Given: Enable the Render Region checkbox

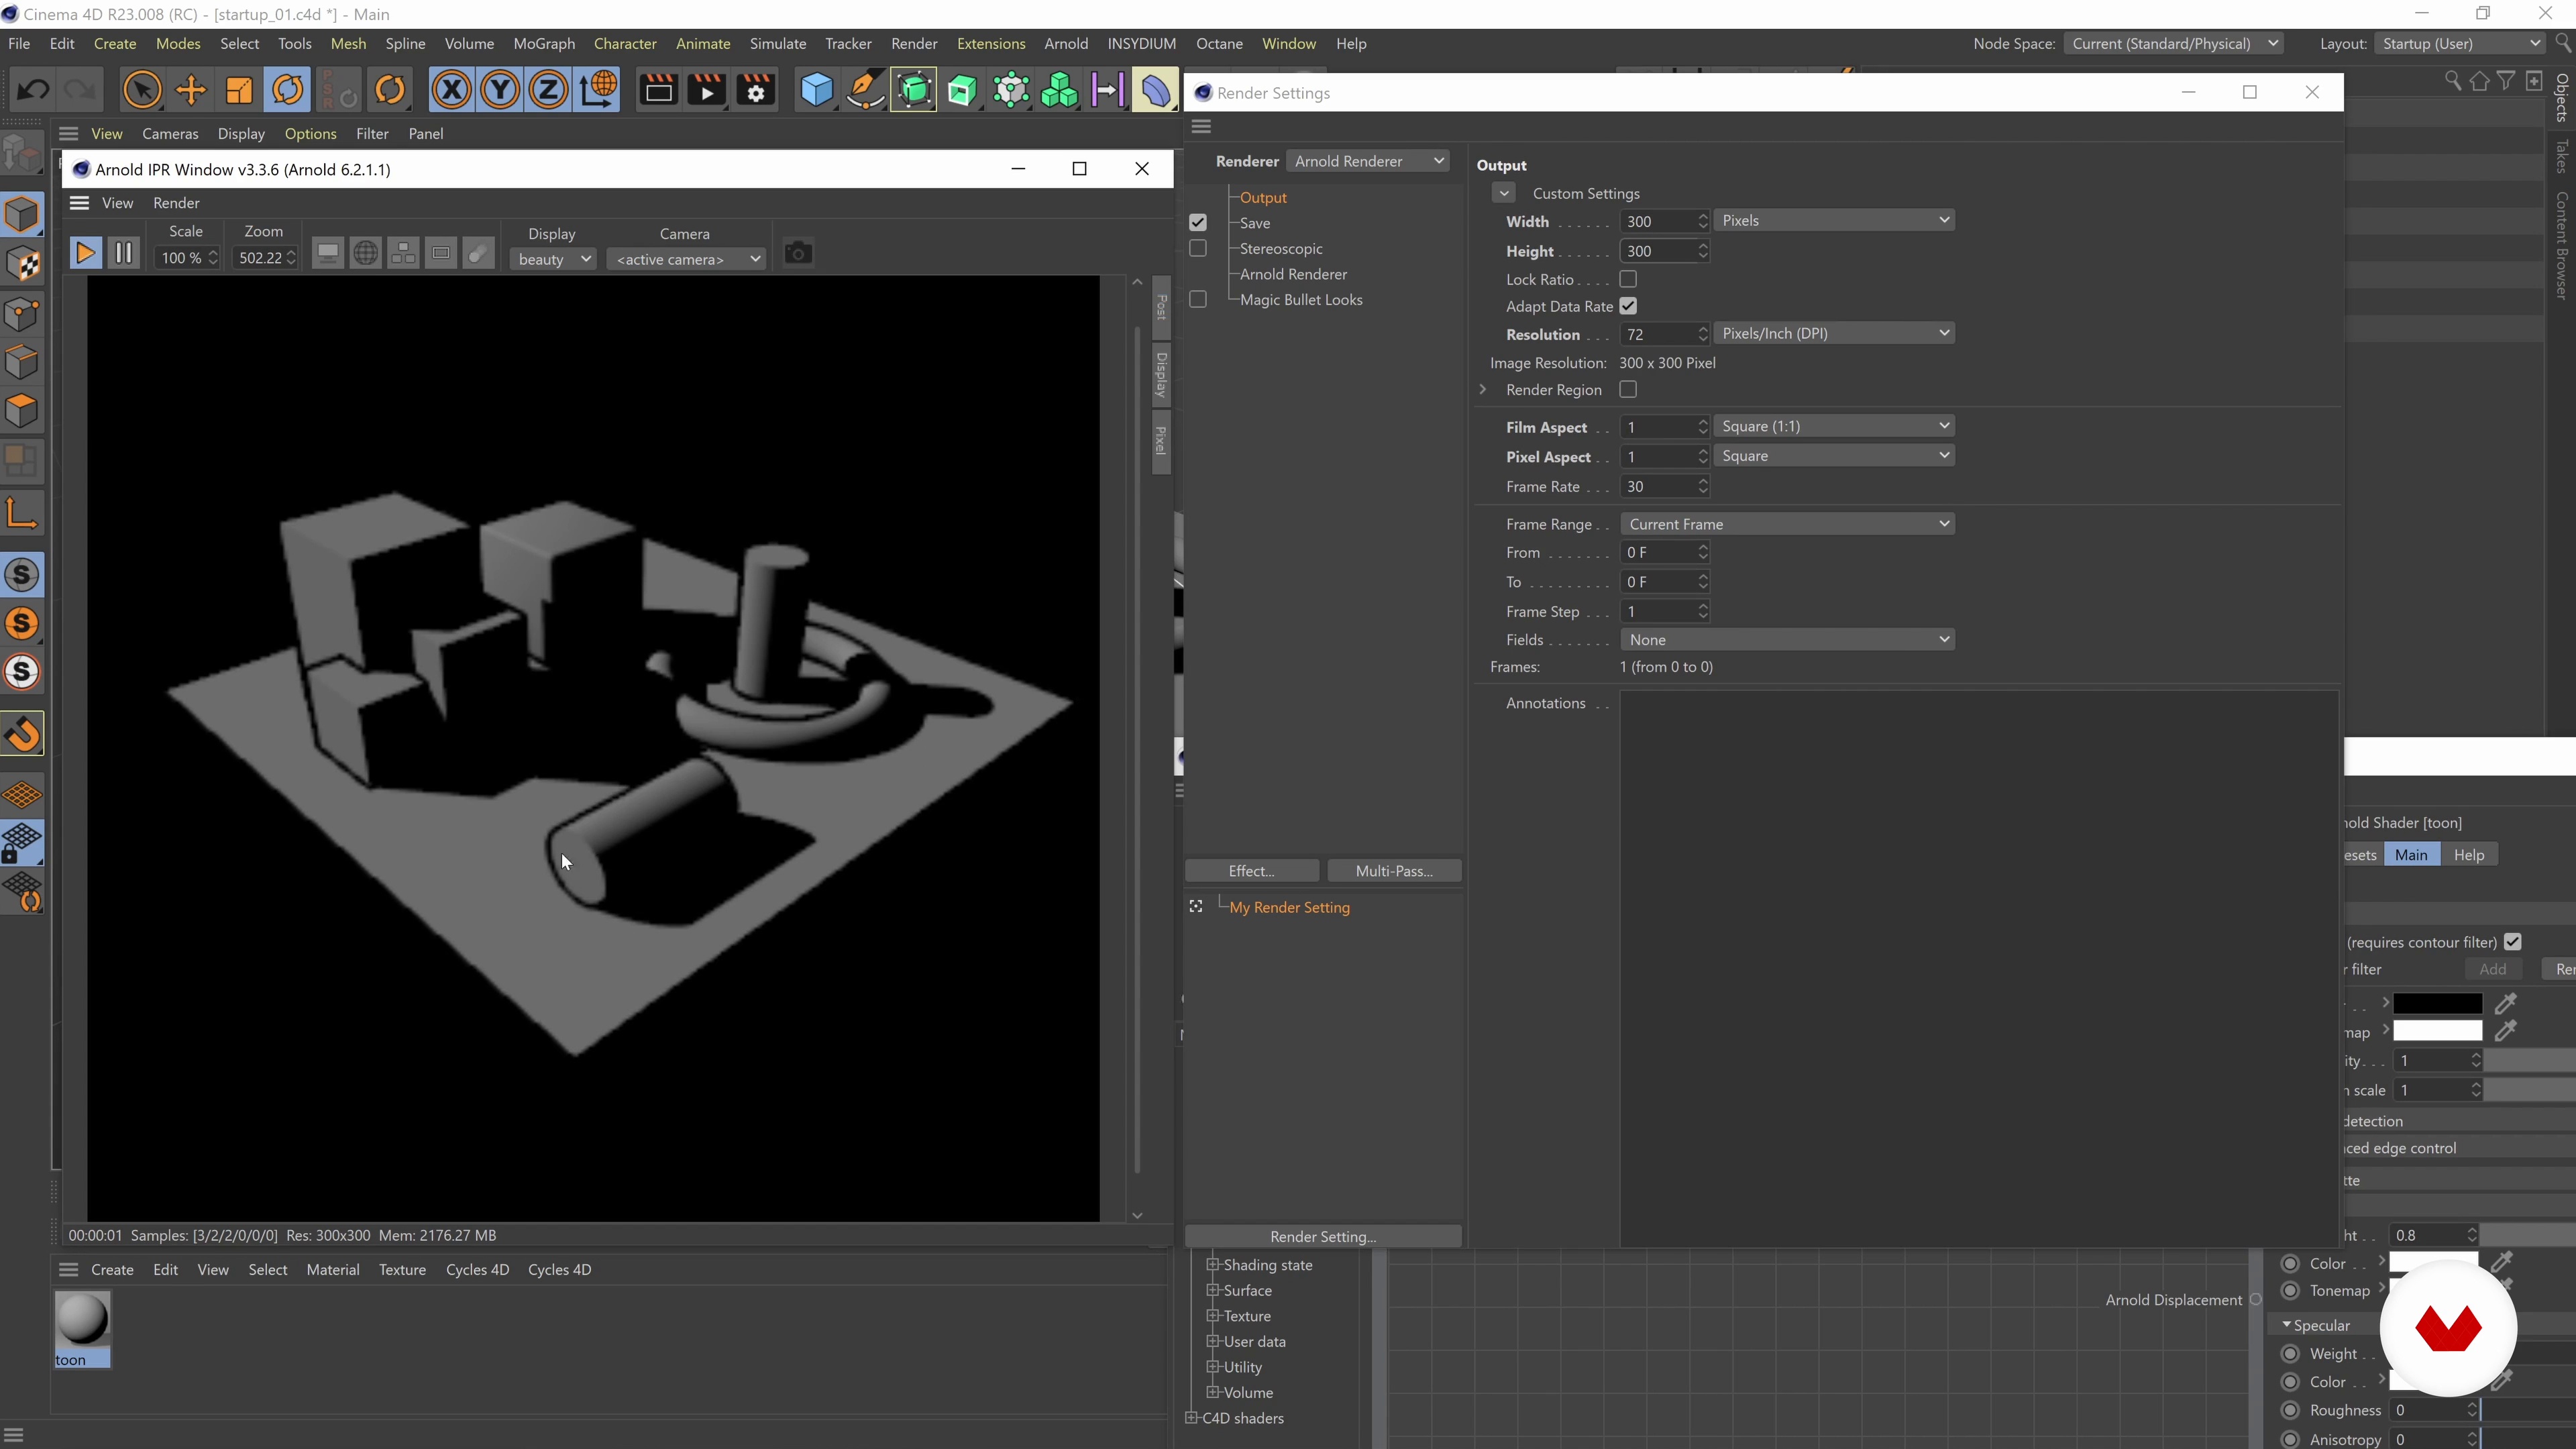Looking at the screenshot, I should 1628,389.
